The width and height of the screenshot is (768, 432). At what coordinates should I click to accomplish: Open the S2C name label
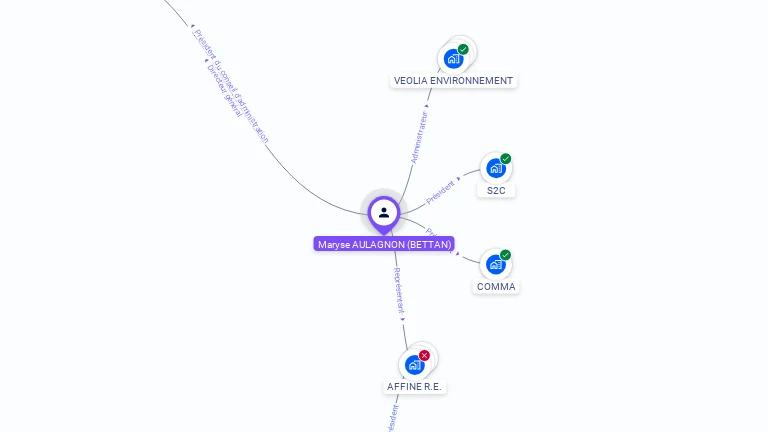coord(496,191)
